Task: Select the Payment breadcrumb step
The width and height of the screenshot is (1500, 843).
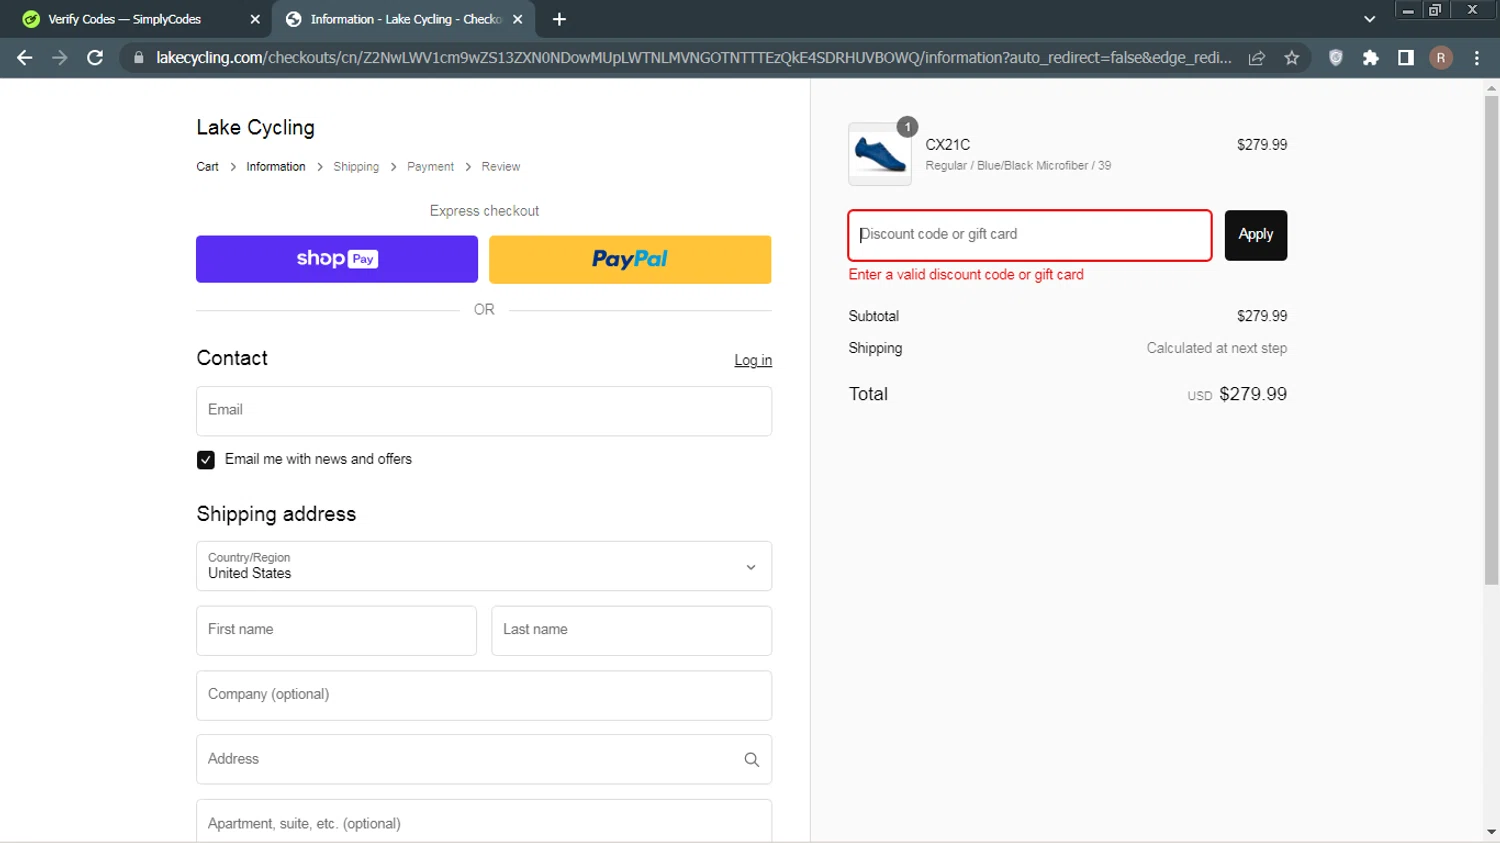Action: click(430, 167)
